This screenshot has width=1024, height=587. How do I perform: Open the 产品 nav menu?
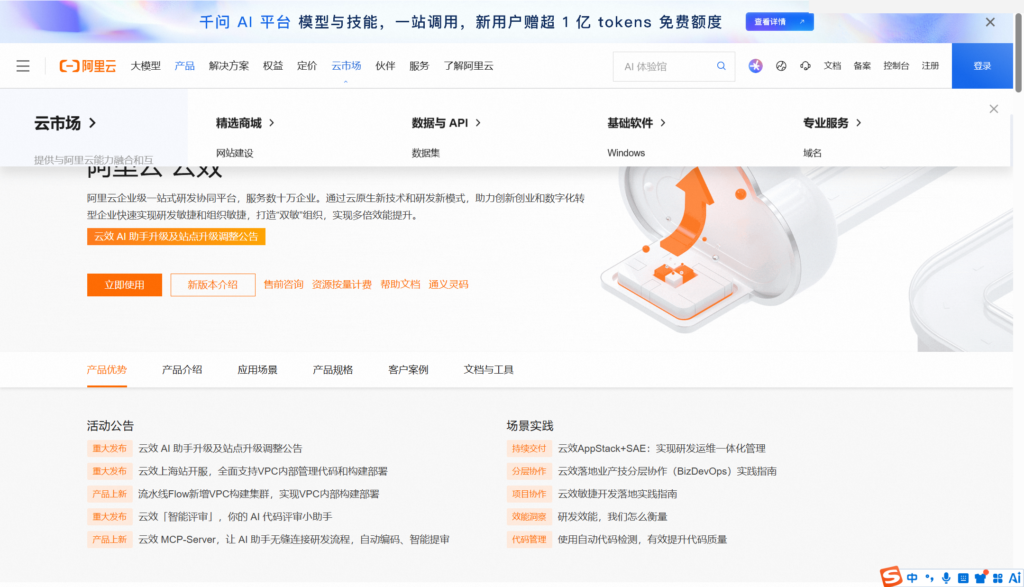[185, 66]
